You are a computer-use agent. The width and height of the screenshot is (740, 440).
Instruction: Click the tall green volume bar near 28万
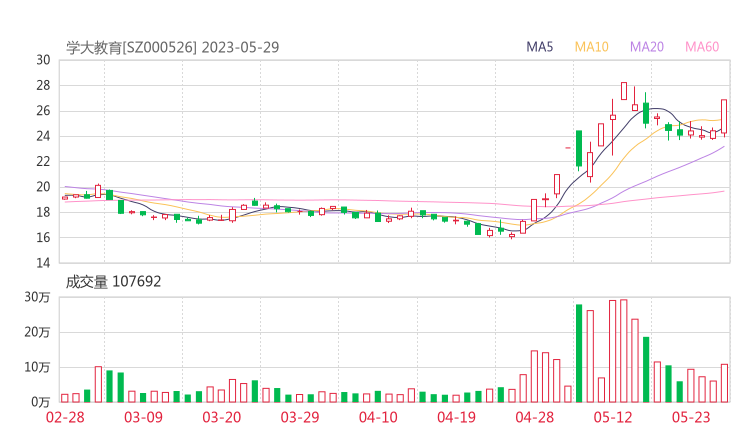[579, 354]
